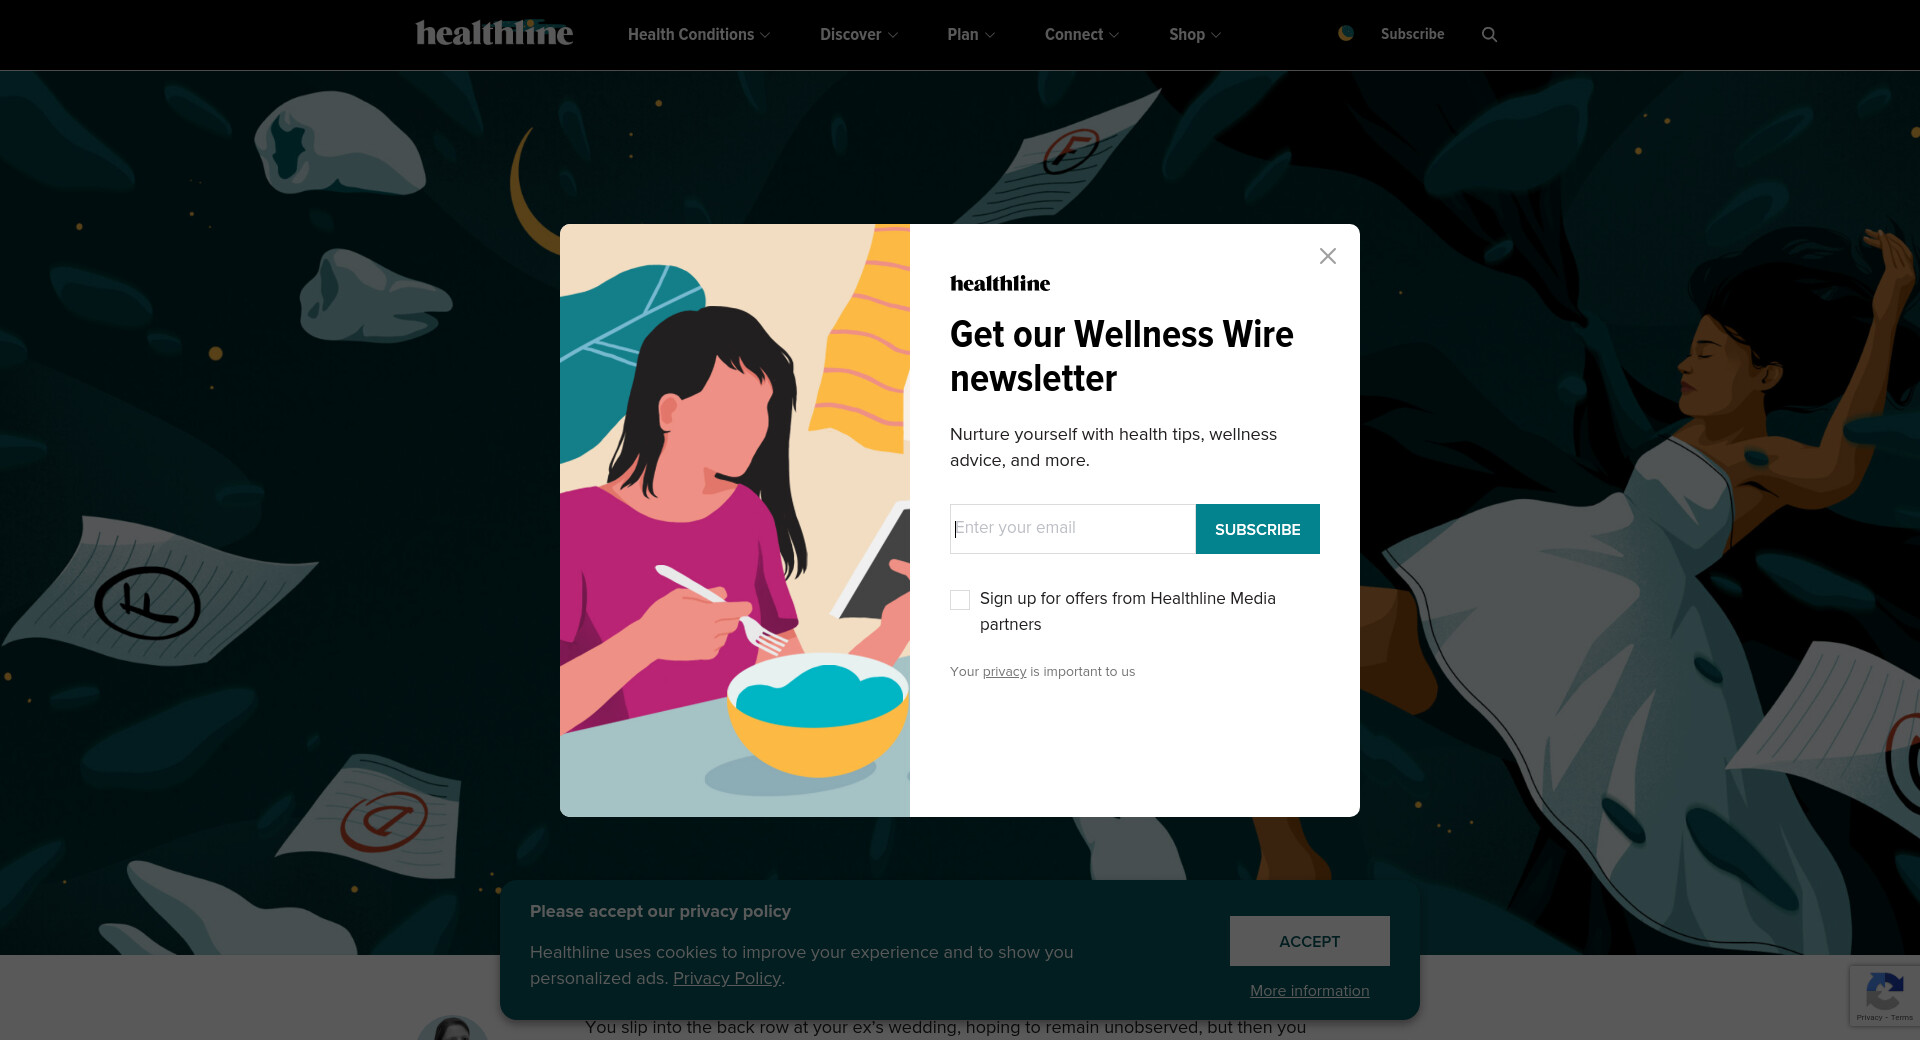Open the Plan dropdown menu
Screen dimensions: 1920x1040
pos(971,34)
